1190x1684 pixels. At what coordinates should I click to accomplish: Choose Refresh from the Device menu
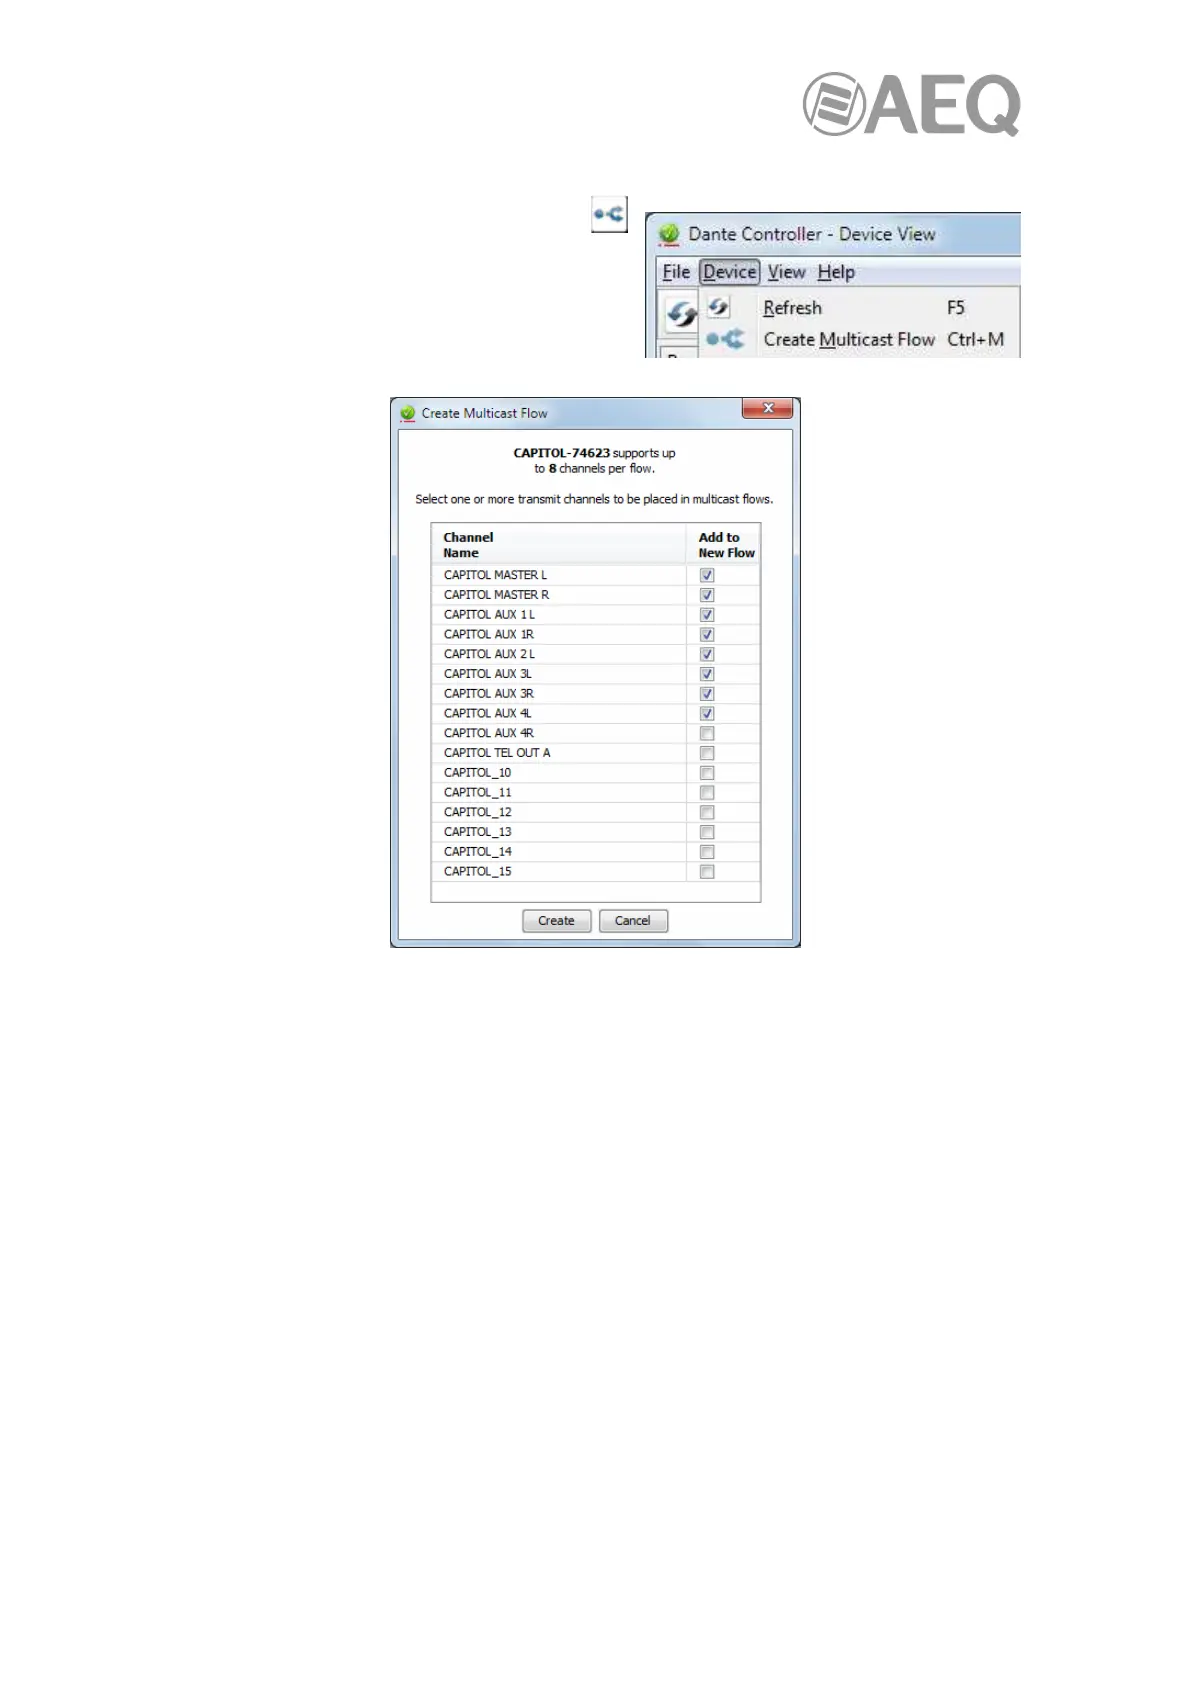[792, 308]
